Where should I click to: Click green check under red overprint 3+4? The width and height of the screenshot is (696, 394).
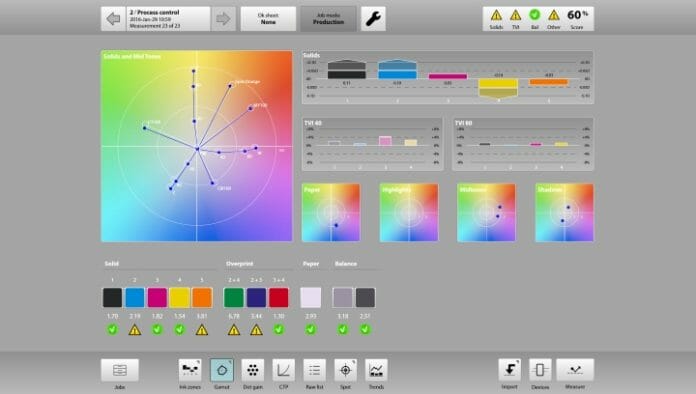tap(279, 330)
